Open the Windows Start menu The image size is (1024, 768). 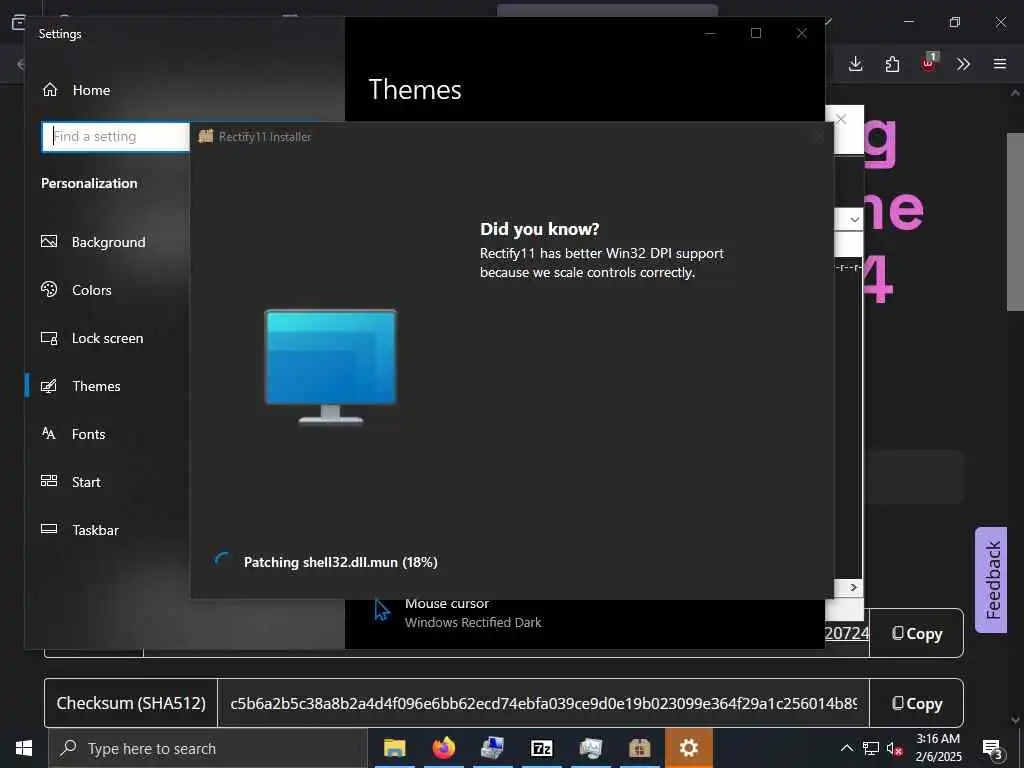[x=24, y=748]
